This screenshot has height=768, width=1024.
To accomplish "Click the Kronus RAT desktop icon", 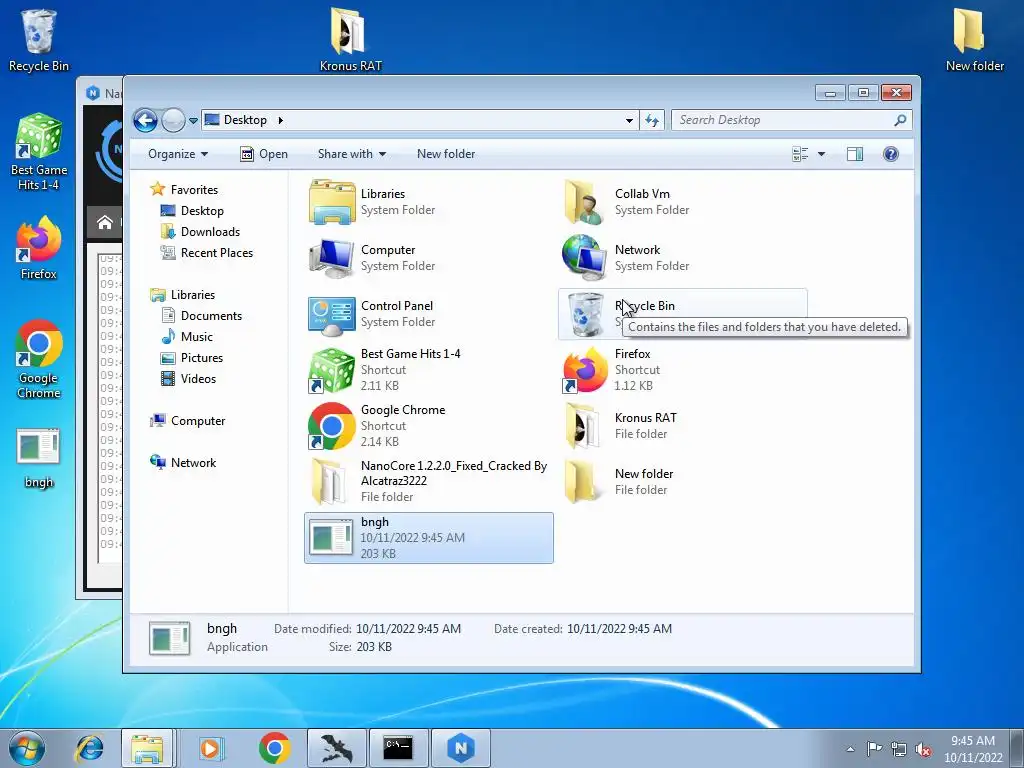I will coord(351,39).
